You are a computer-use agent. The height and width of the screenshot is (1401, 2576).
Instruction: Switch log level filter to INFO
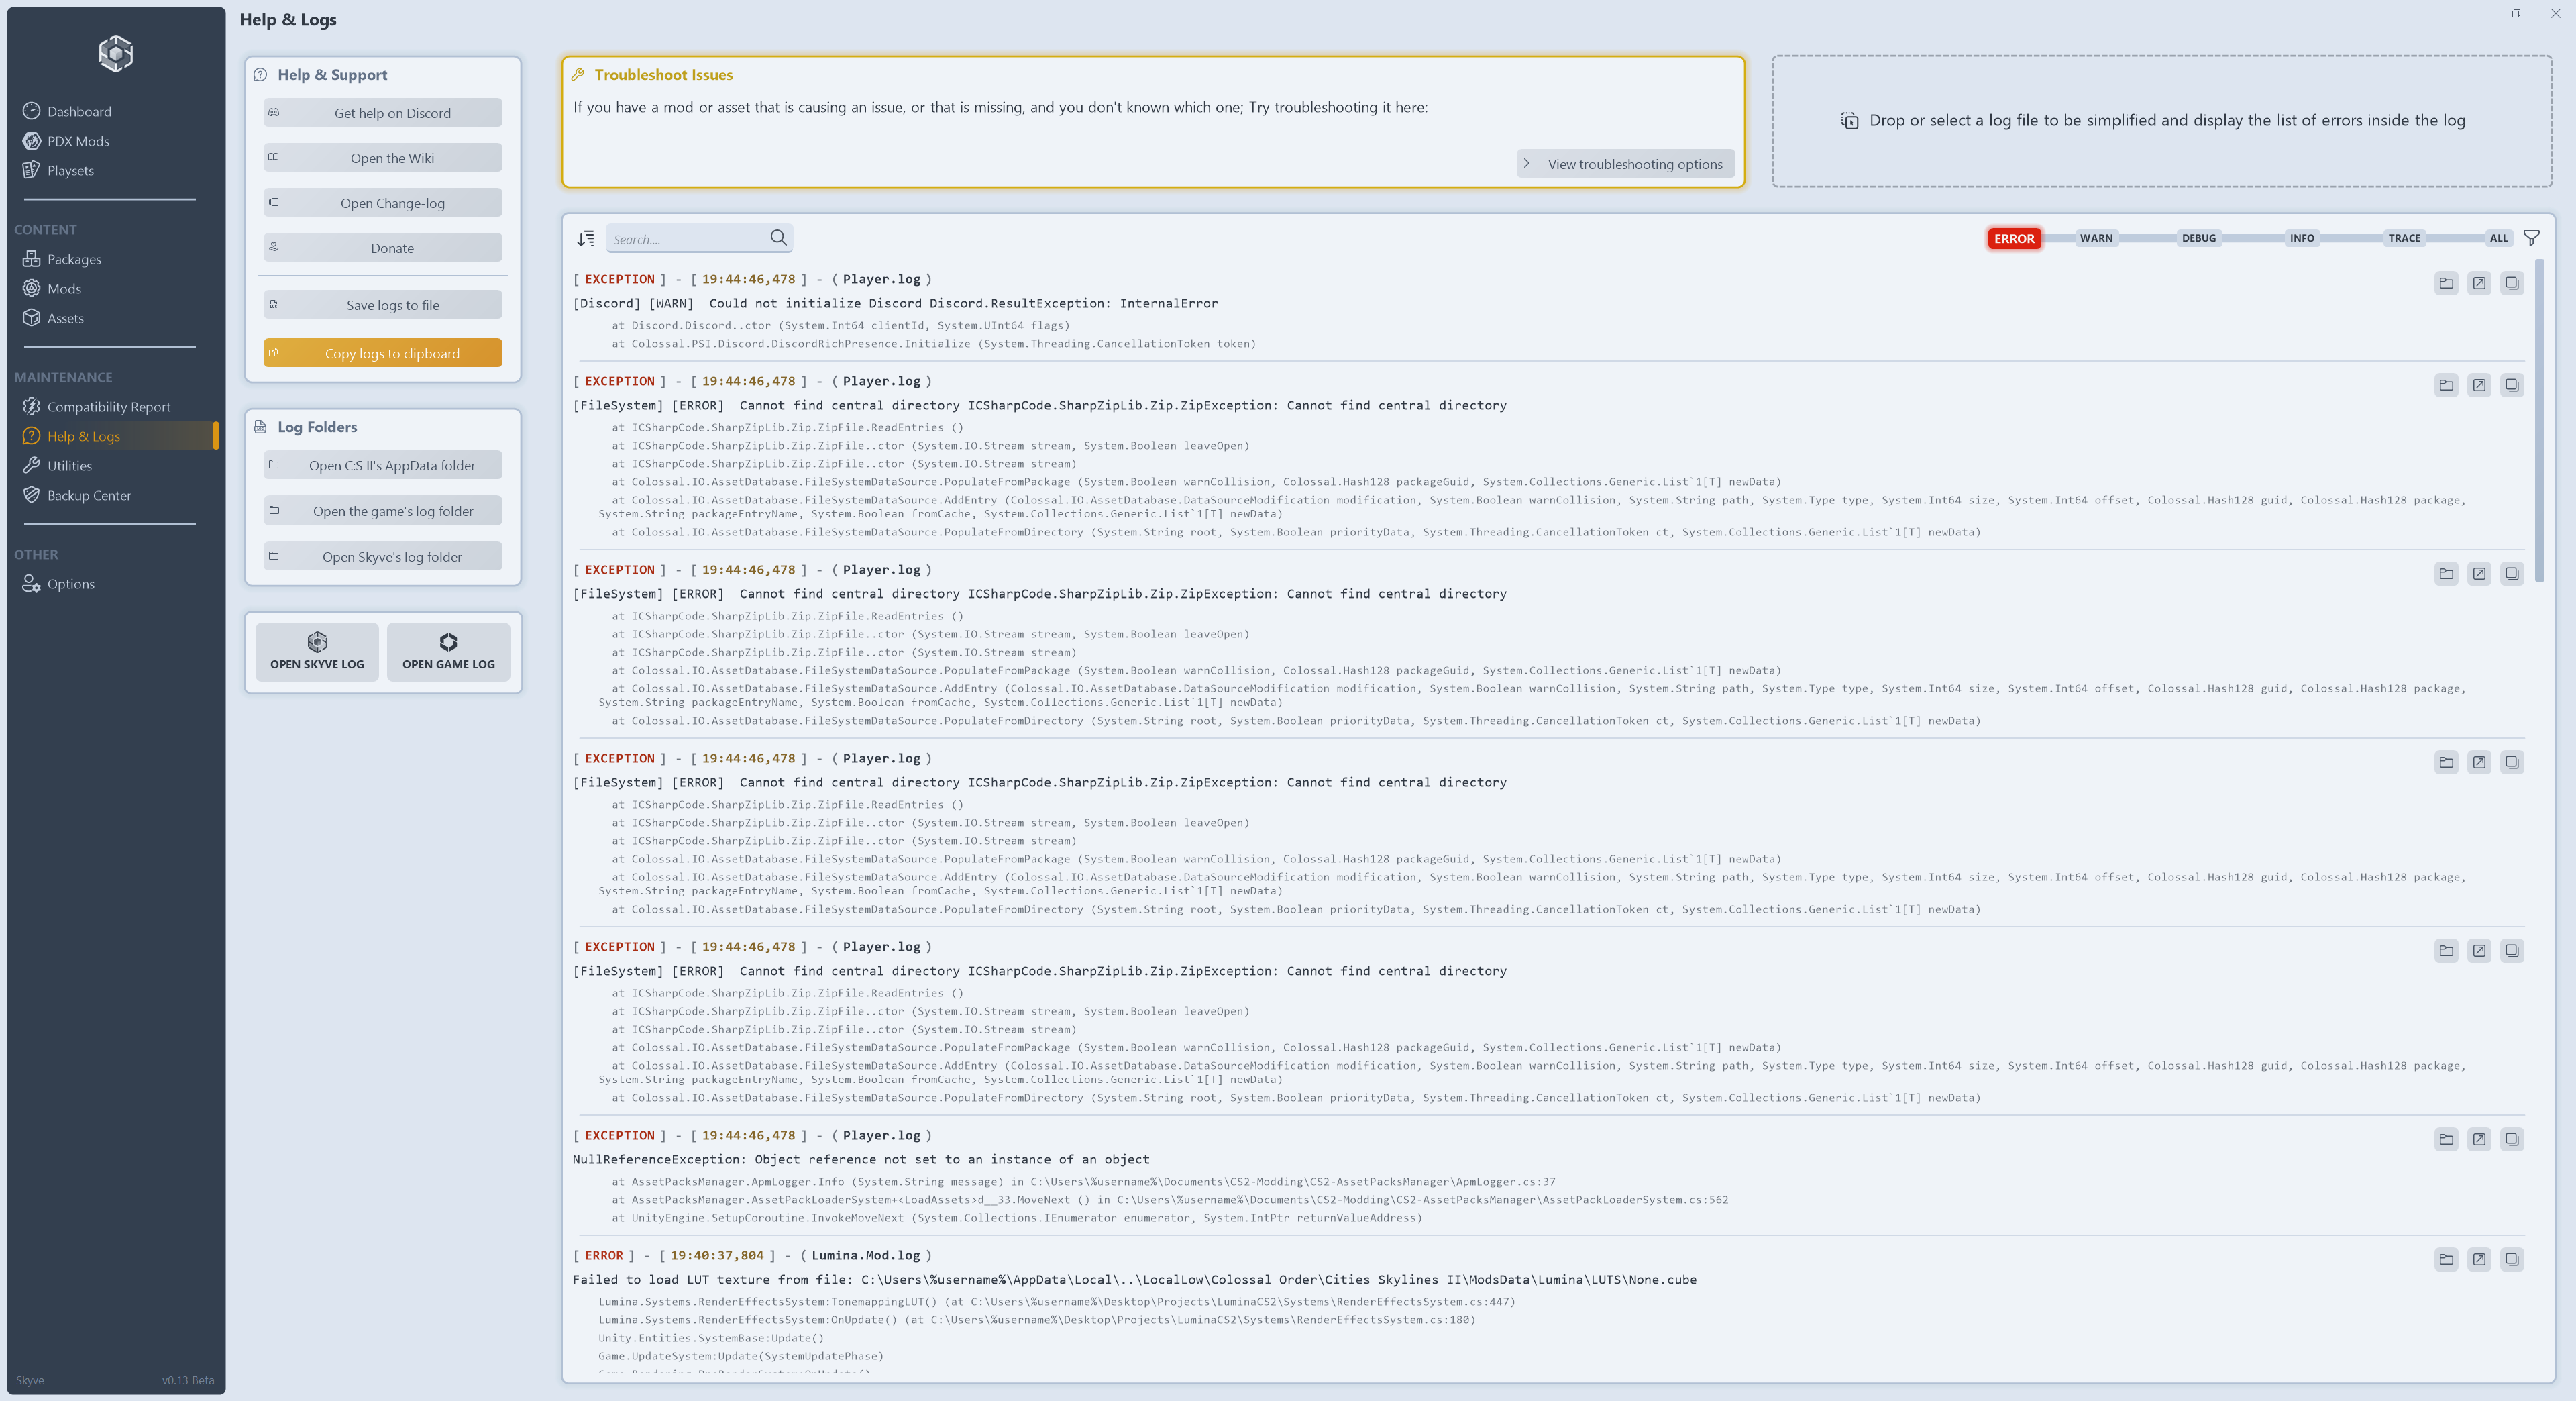(2301, 238)
